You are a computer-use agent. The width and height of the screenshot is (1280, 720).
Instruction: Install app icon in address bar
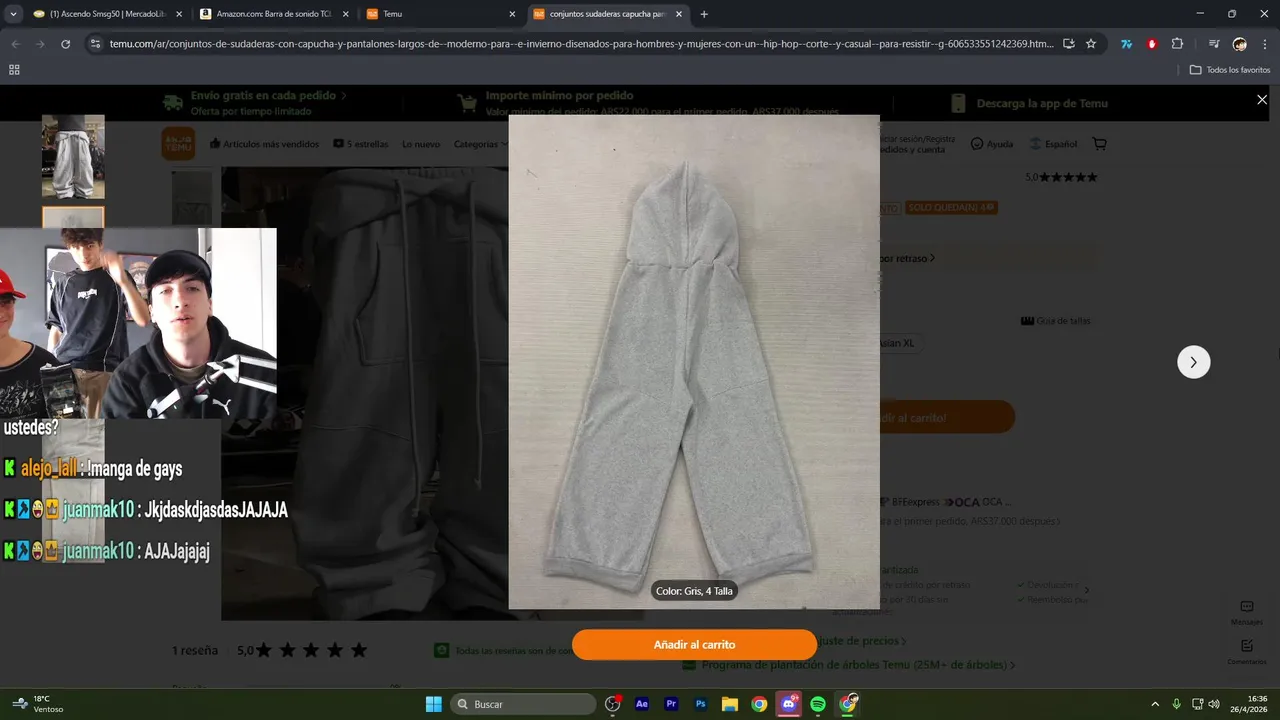tap(1069, 44)
